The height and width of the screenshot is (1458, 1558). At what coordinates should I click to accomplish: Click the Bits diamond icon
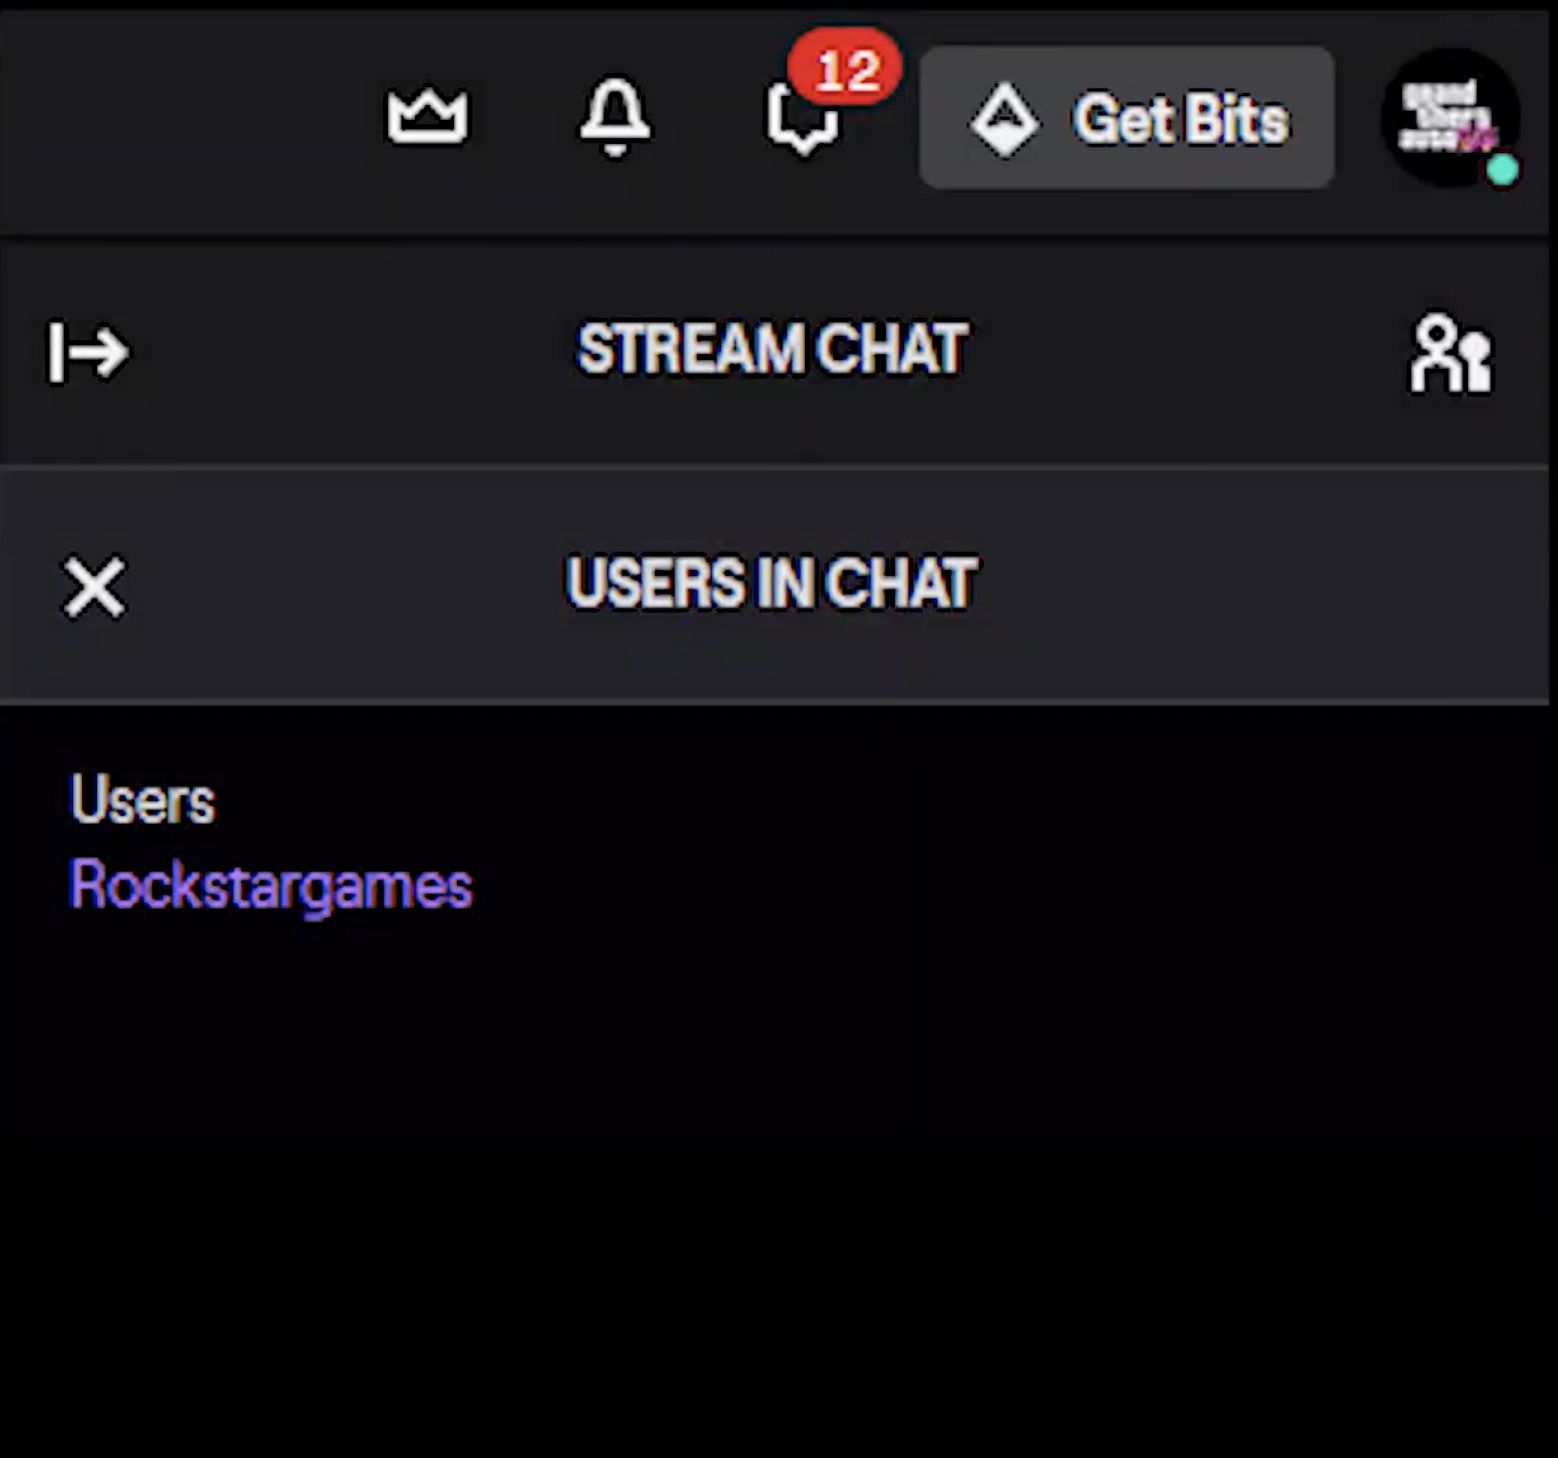1004,120
